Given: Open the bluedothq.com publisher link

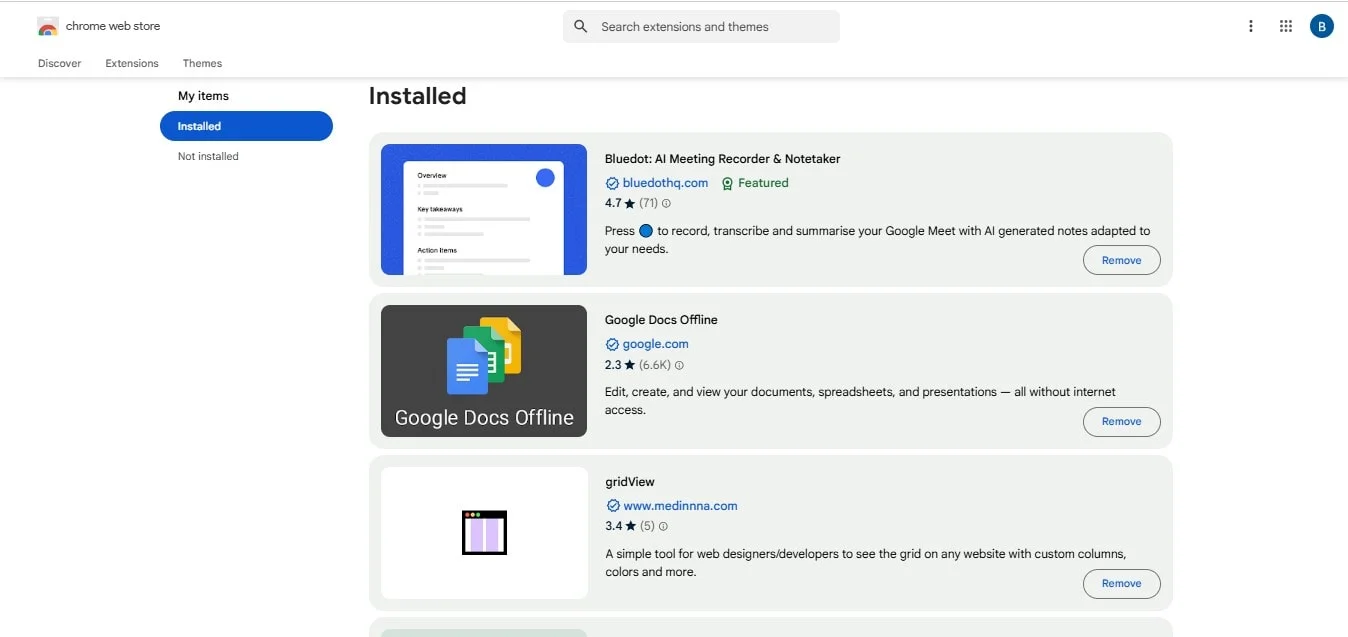Looking at the screenshot, I should [x=665, y=183].
